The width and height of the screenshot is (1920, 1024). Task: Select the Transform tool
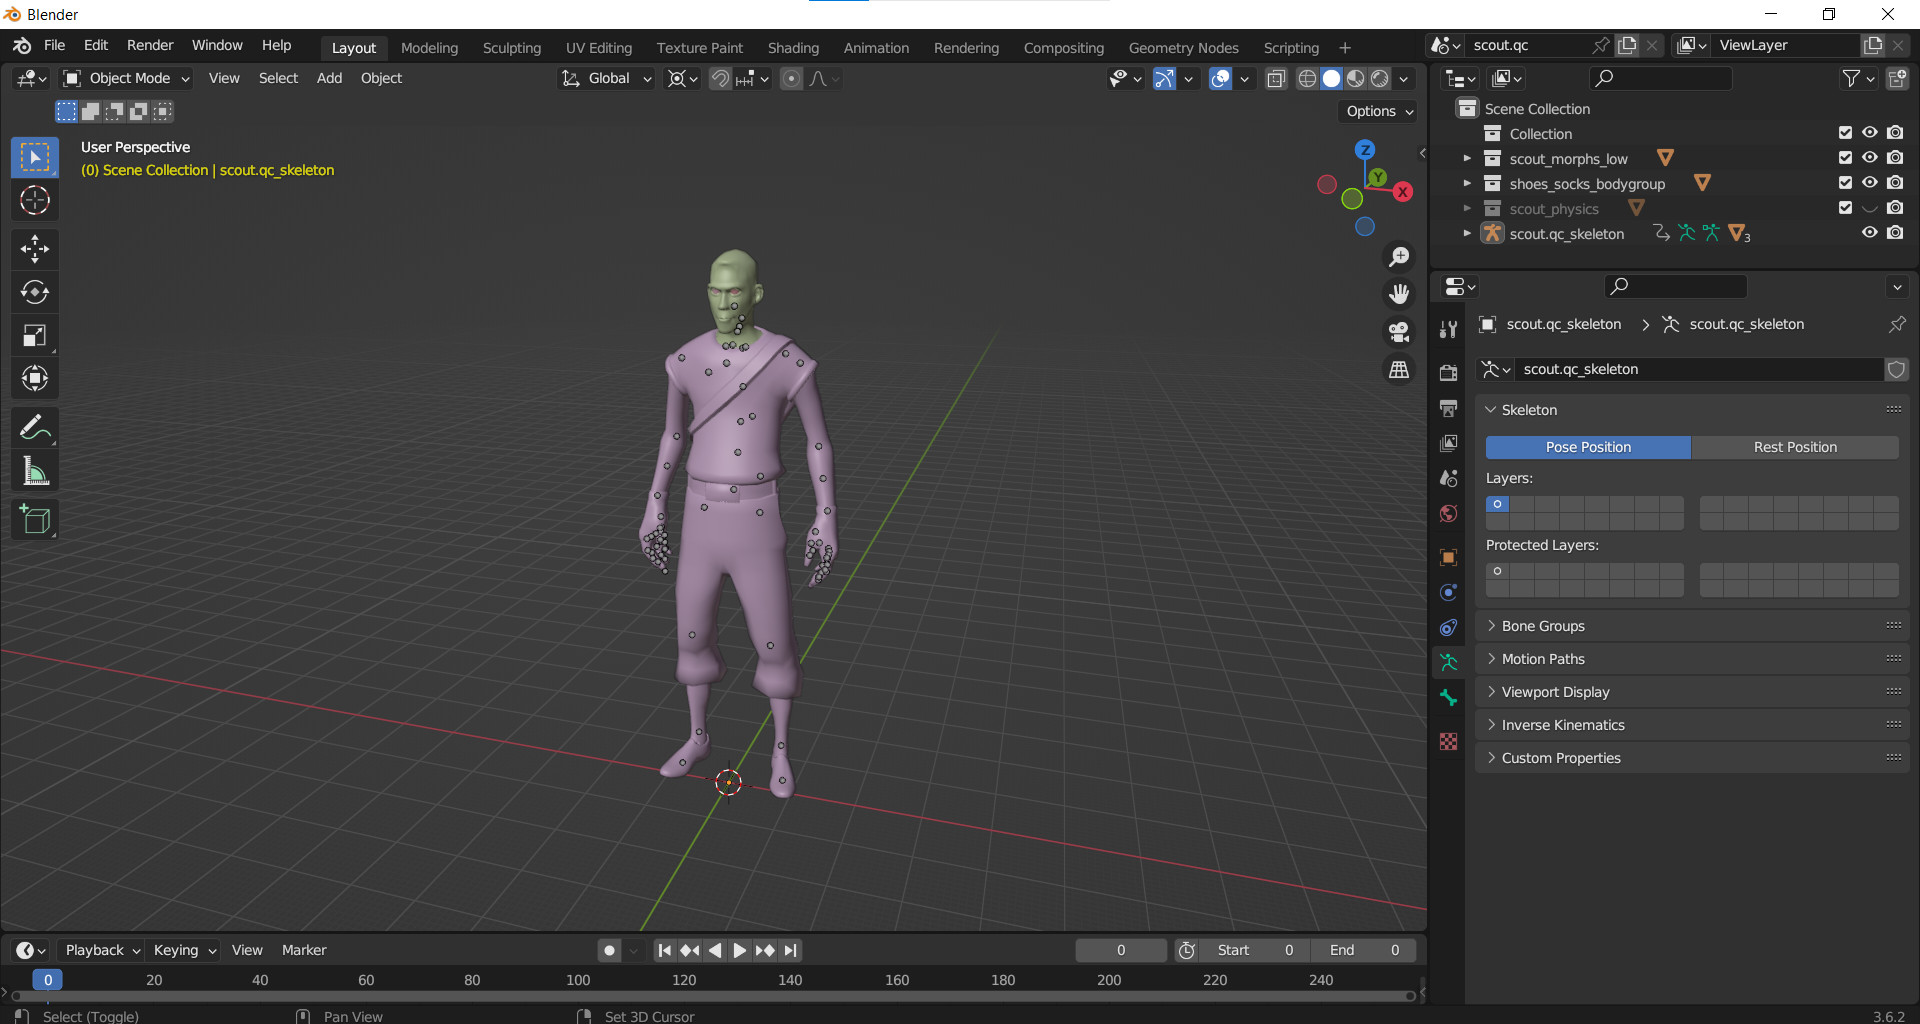coord(35,378)
